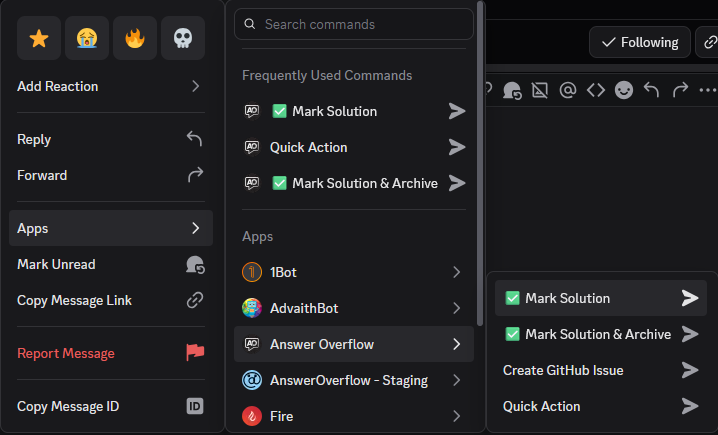The height and width of the screenshot is (435, 718).
Task: Click the @ mention icon in message toolbar
Action: (x=568, y=90)
